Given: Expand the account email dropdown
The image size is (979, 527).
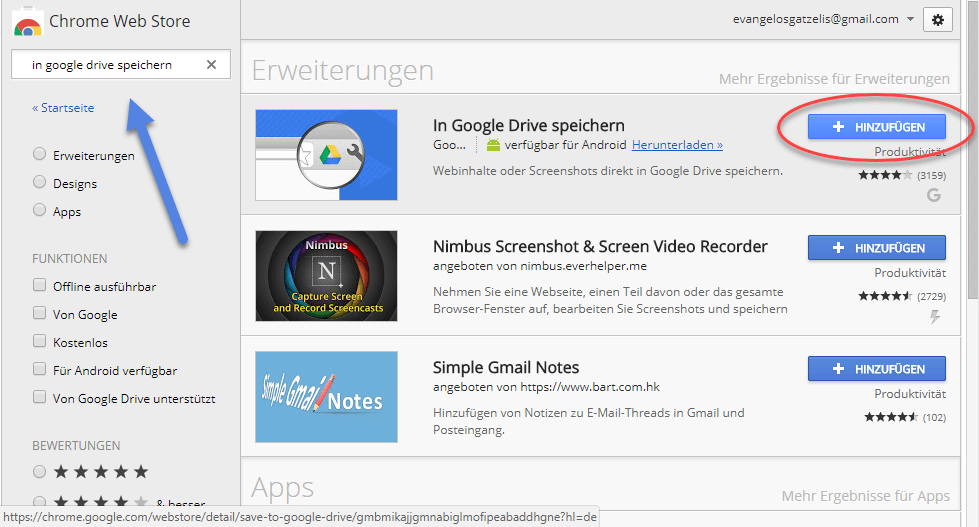Looking at the screenshot, I should (x=910, y=19).
